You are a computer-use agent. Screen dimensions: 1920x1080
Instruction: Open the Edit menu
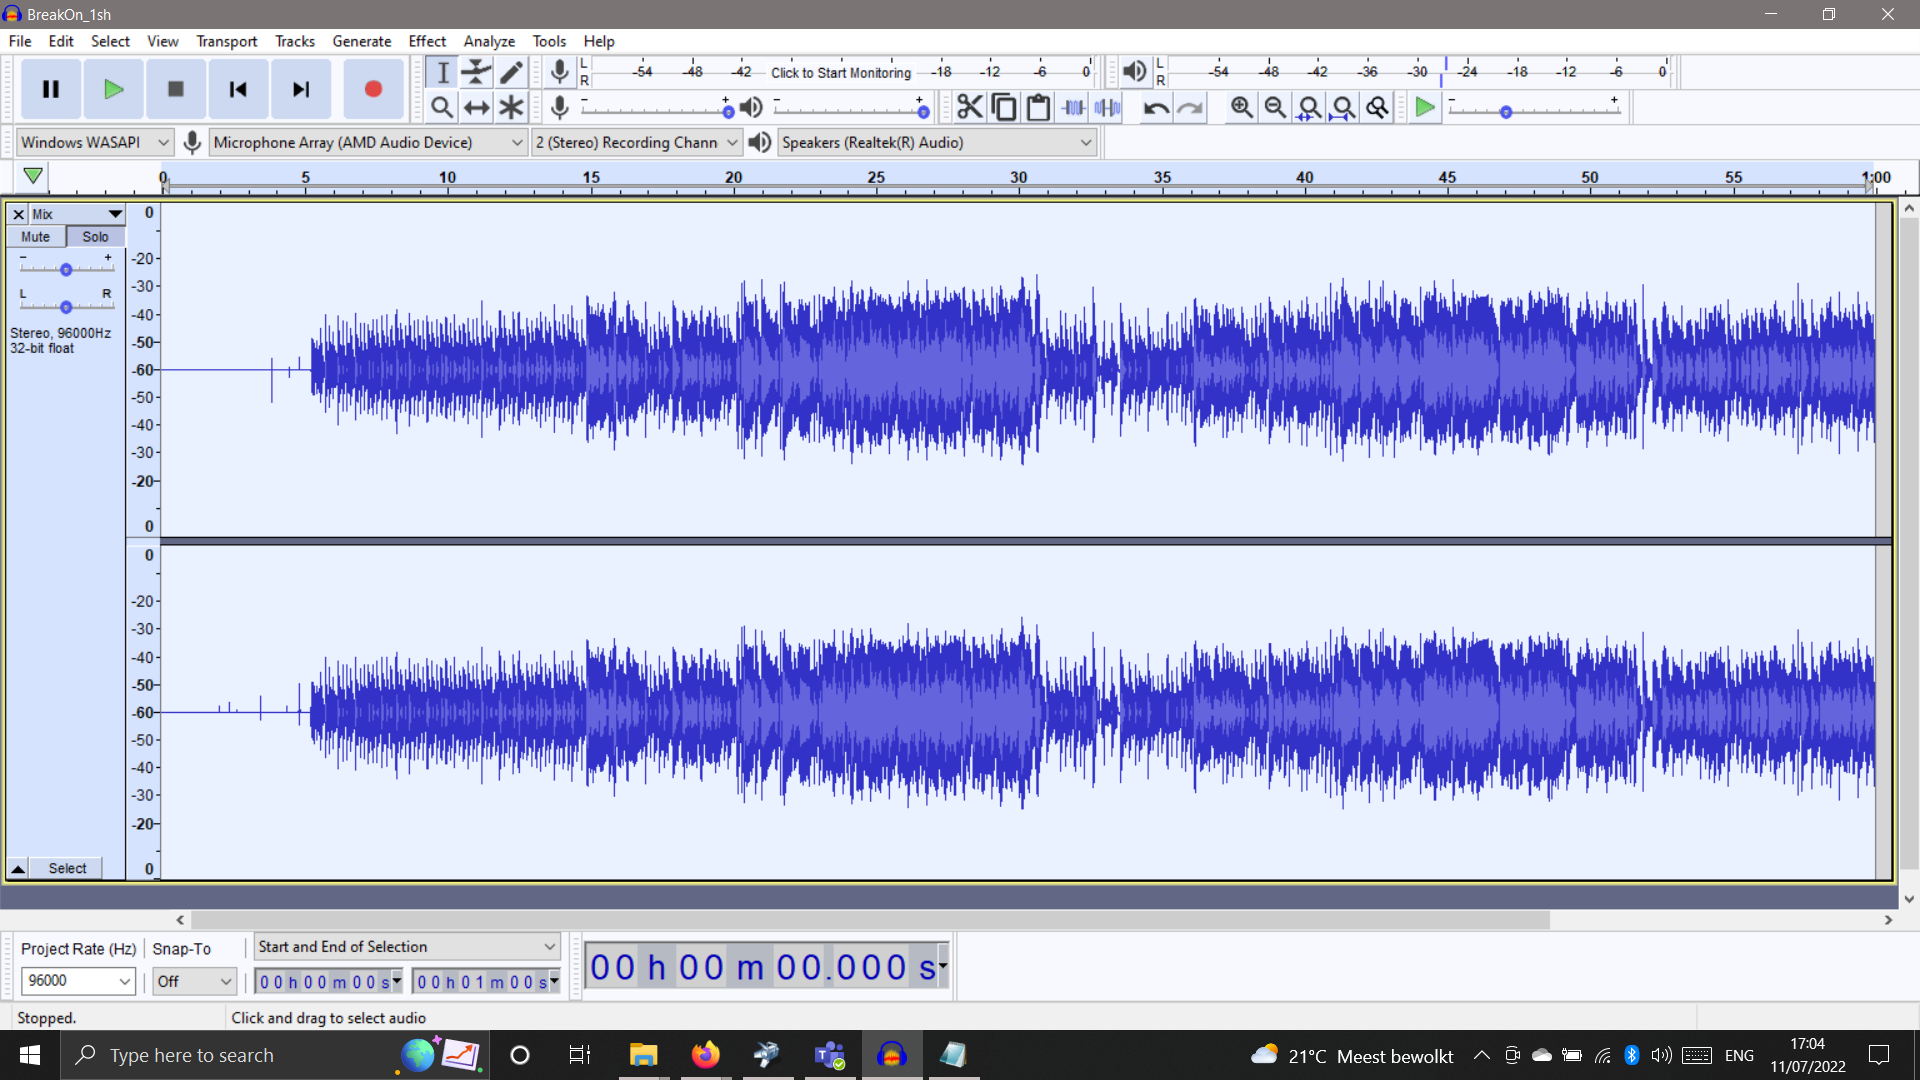pos(61,41)
